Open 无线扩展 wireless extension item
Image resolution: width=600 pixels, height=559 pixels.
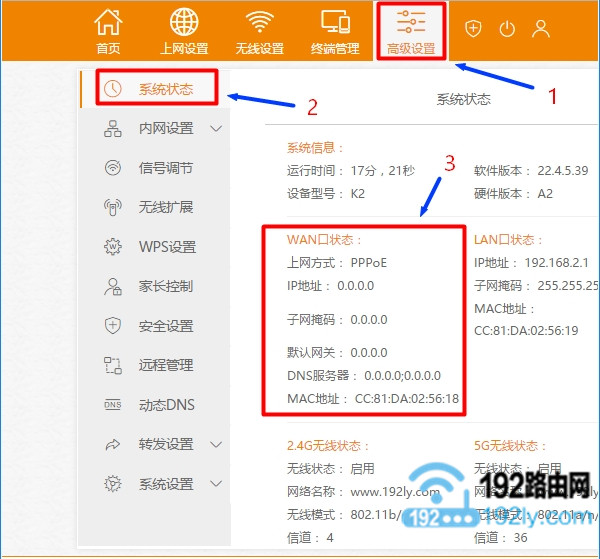(x=165, y=208)
